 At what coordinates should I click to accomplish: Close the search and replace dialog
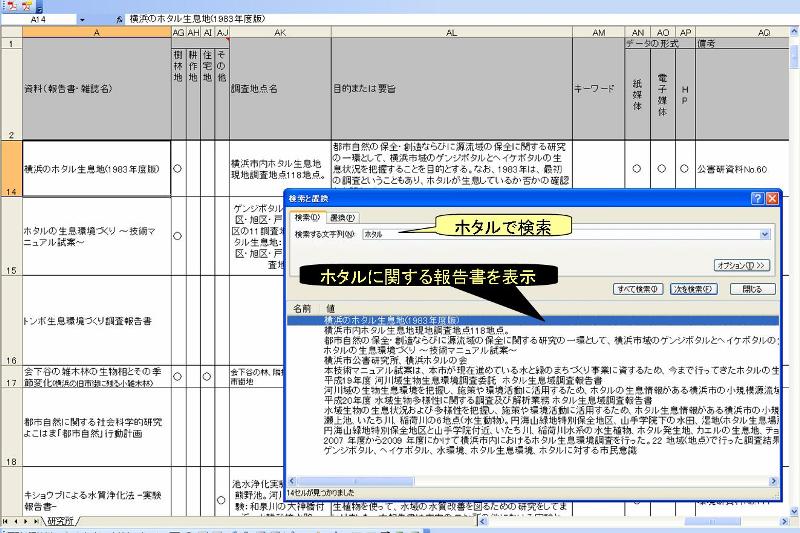point(771,199)
